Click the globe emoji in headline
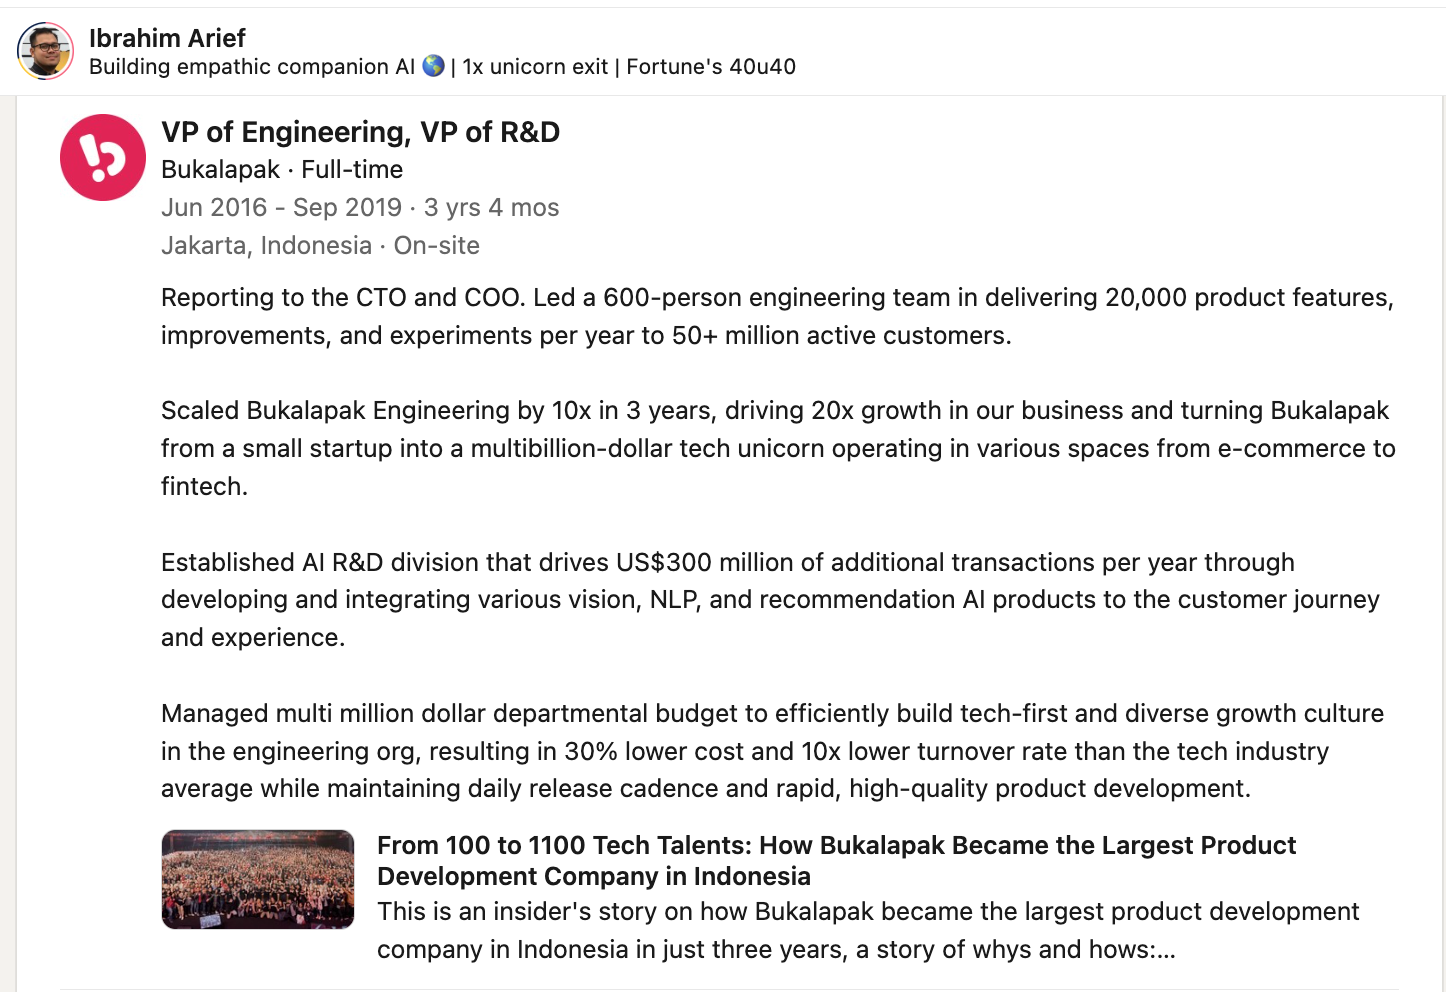Screen dimensions: 1446x992 pyautogui.click(x=433, y=66)
